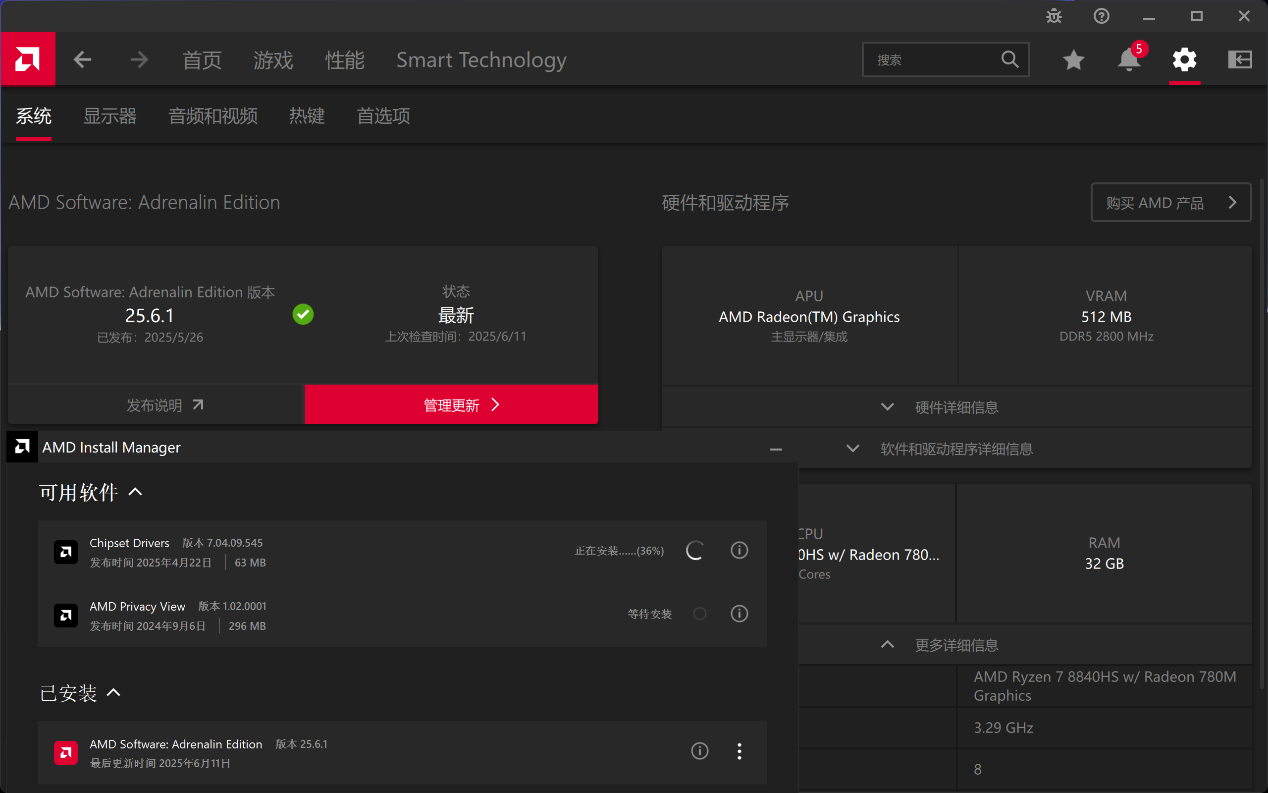Click the back navigation arrow

click(83, 59)
